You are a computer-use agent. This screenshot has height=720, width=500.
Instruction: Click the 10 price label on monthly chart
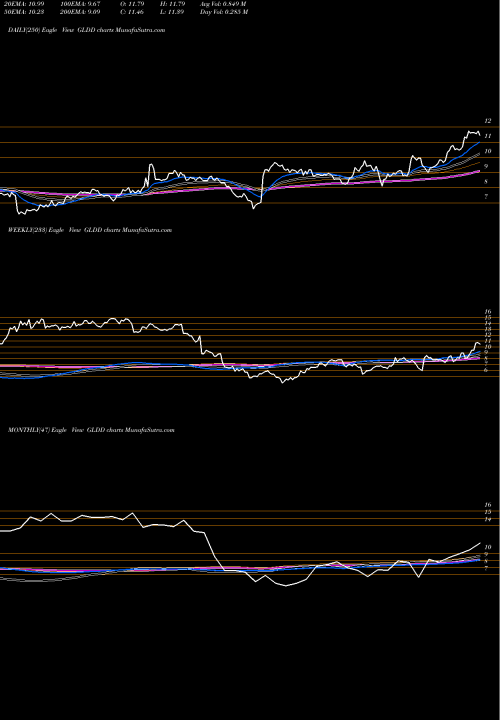[x=488, y=547]
